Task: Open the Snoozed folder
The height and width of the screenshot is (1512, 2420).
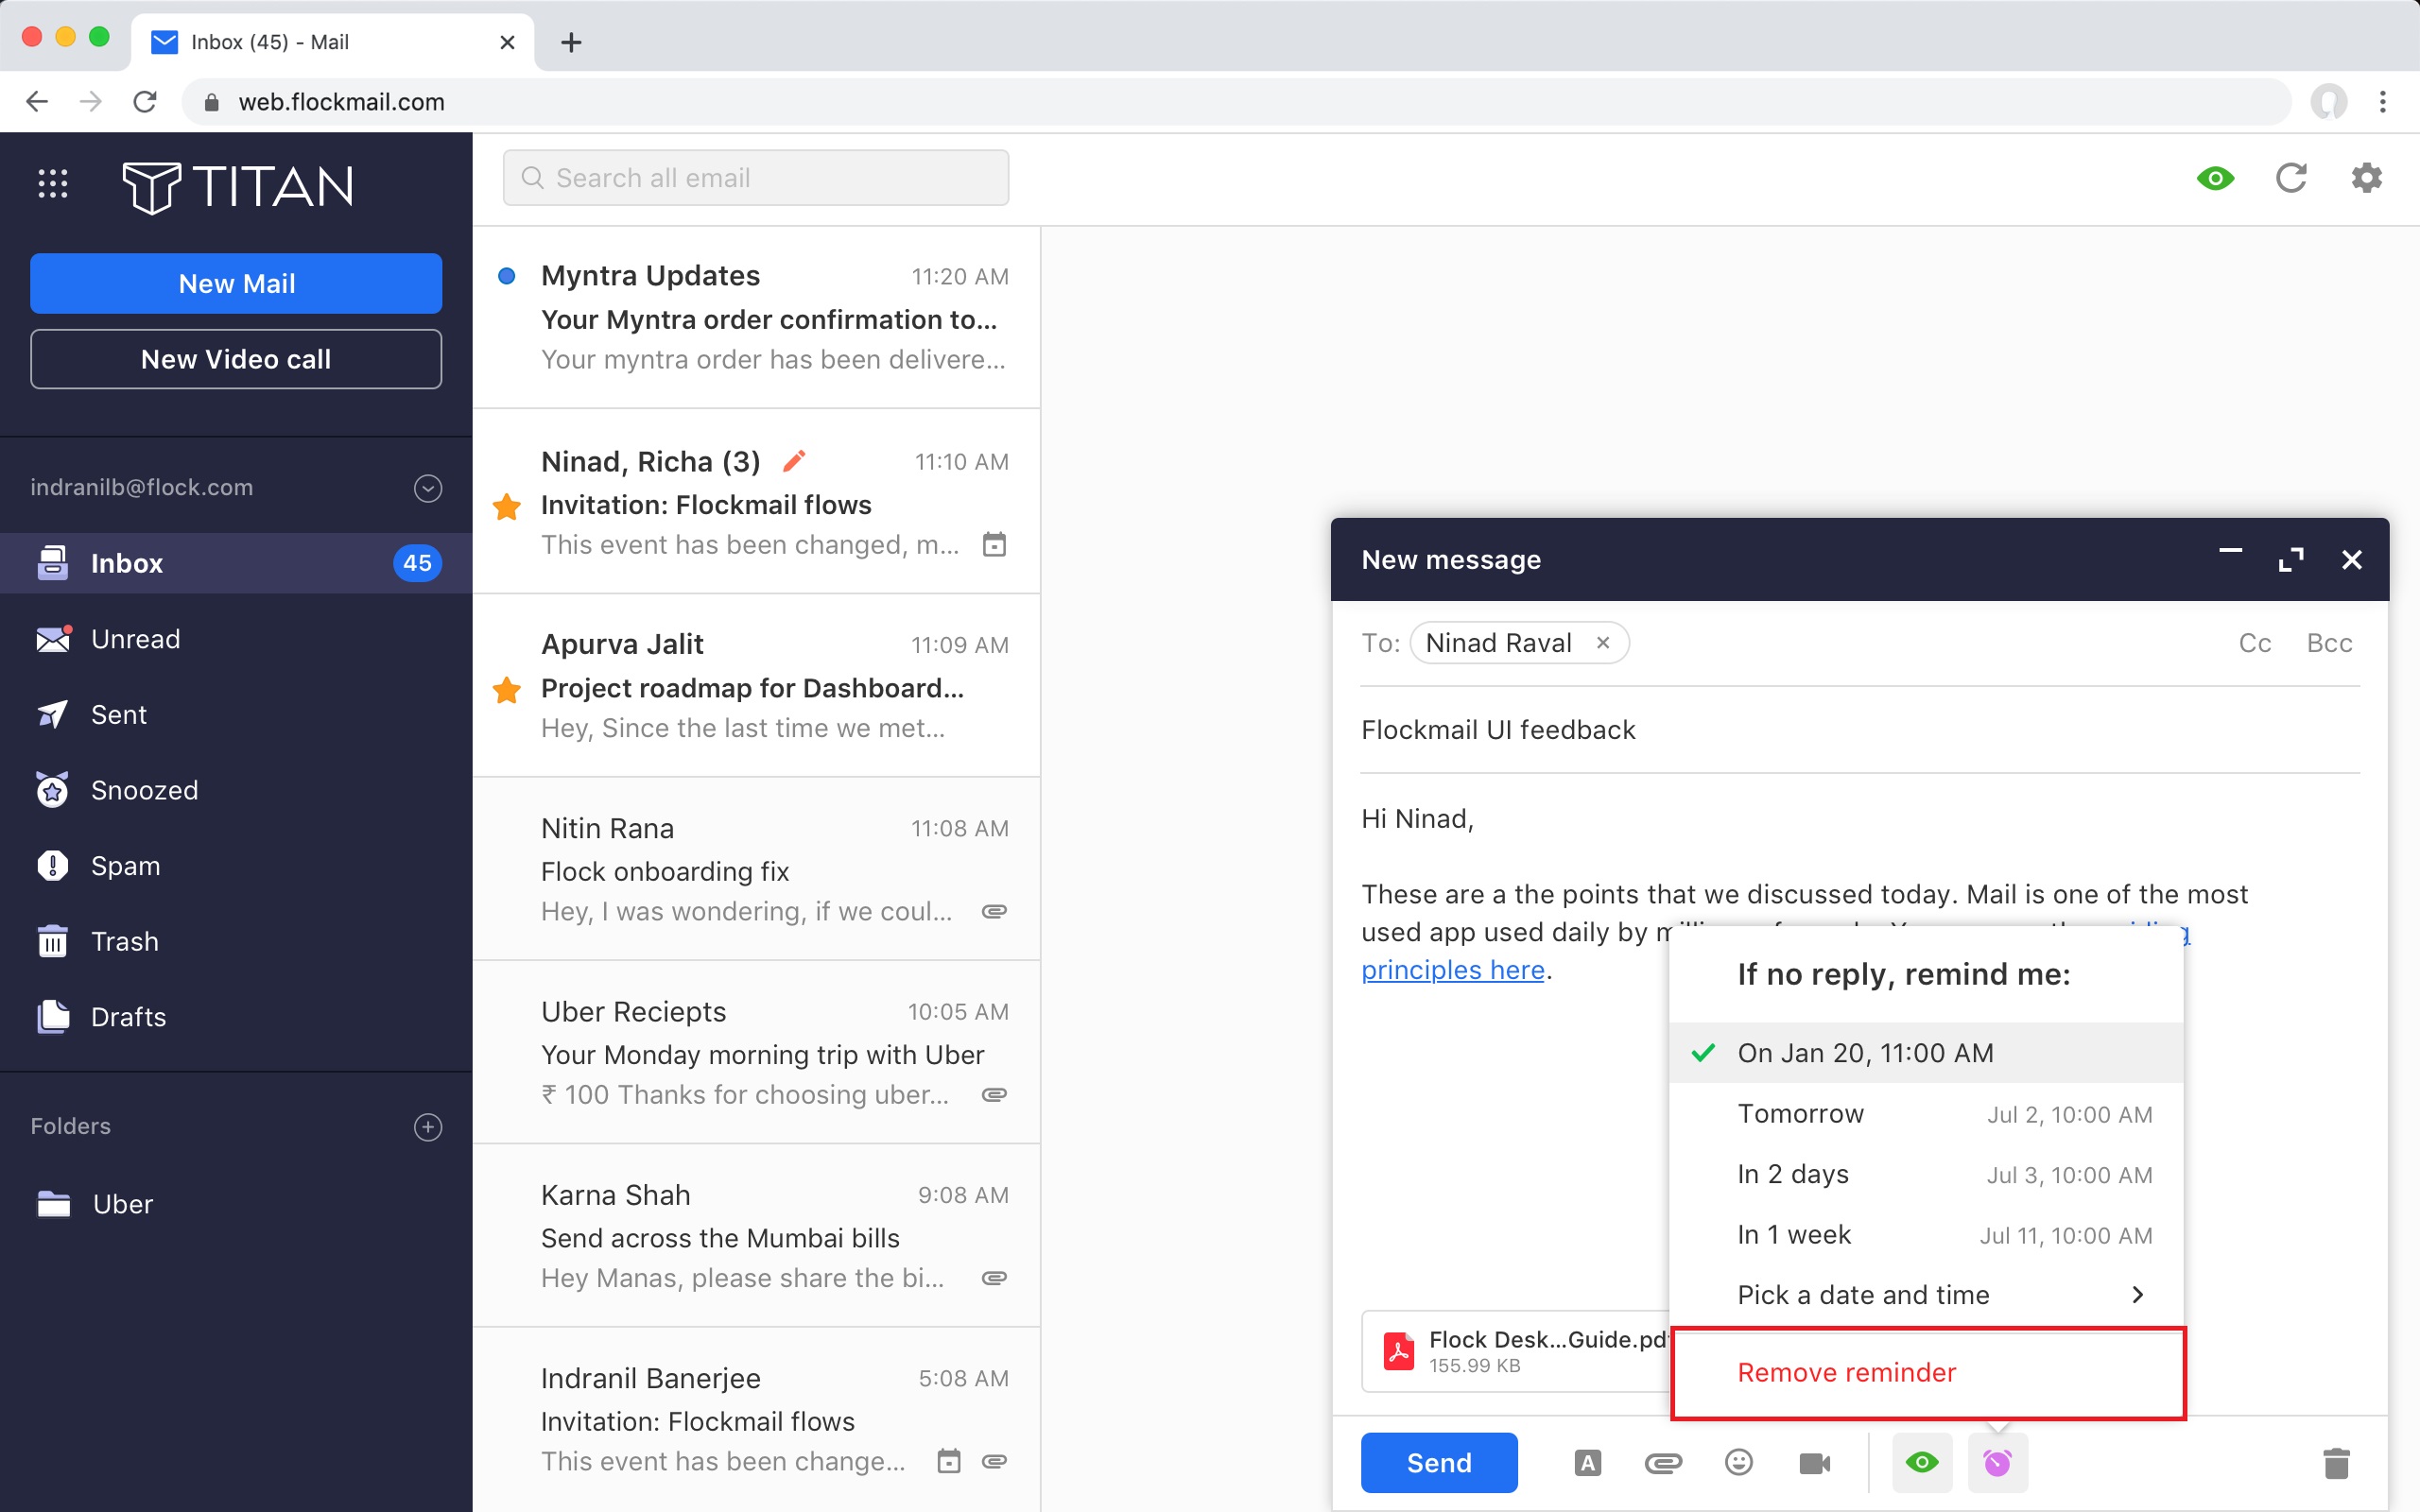Action: (x=236, y=790)
